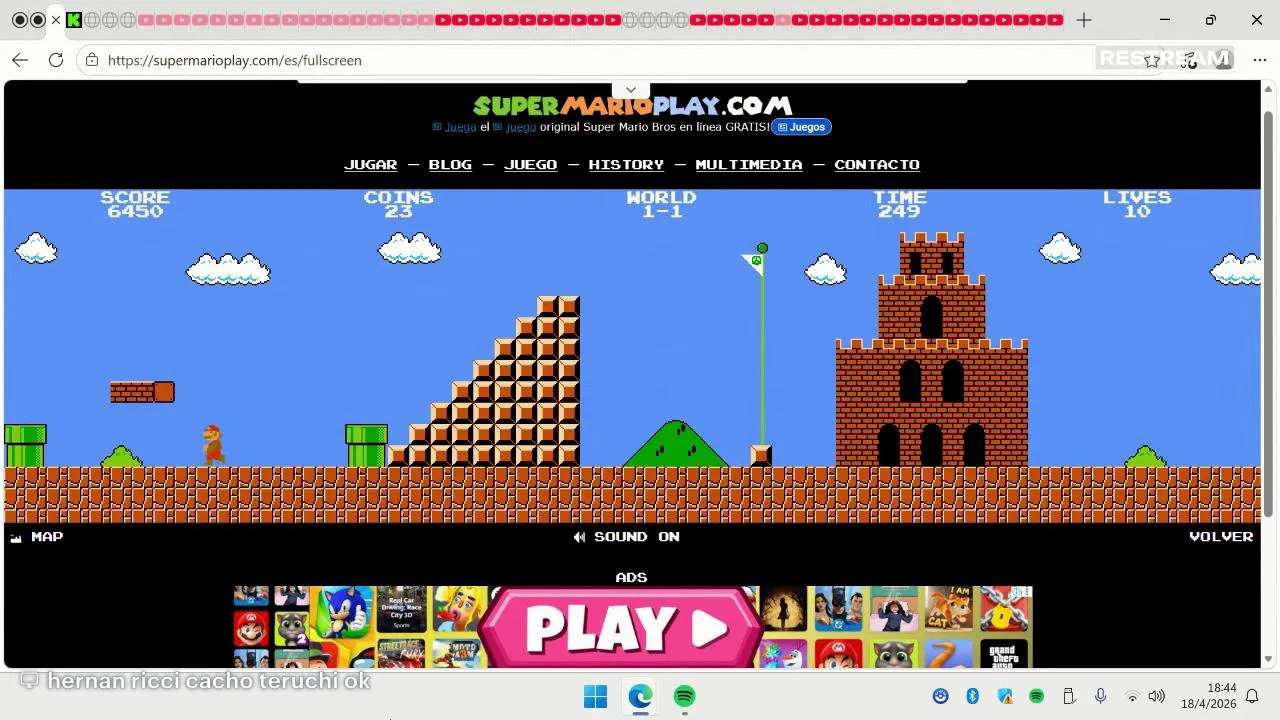Click the question block next to the bricks
Image resolution: width=1280 pixels, height=720 pixels.
pos(164,392)
